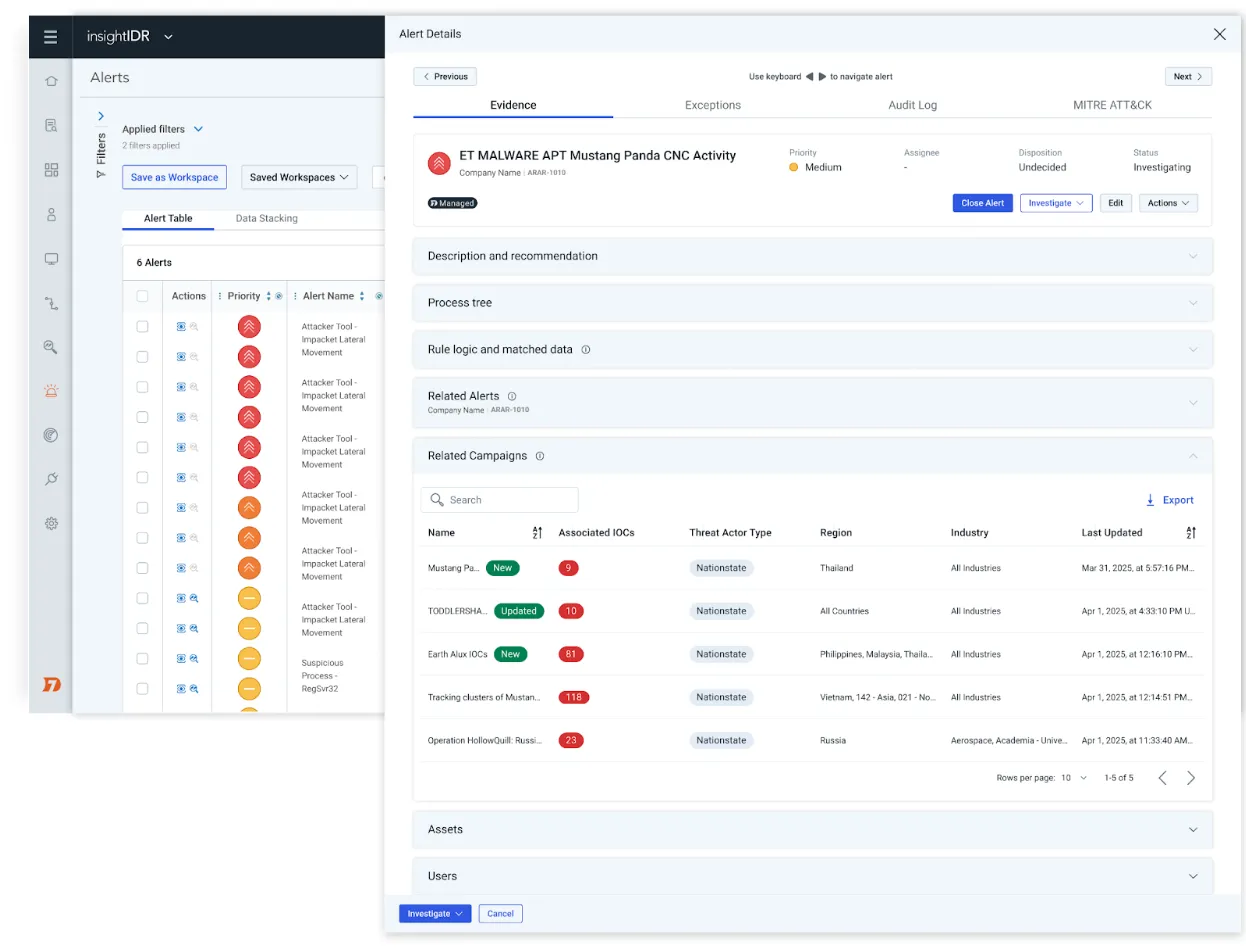Open the Settings gear icon in sidebar
1246x948 pixels.
(51, 523)
